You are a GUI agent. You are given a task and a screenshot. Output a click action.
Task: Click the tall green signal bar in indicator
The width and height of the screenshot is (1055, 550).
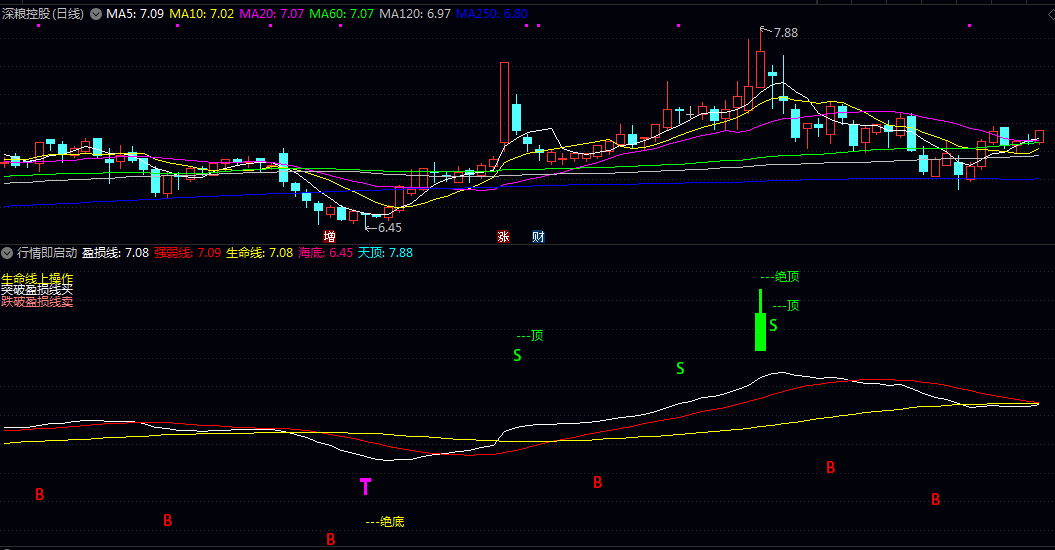(x=760, y=328)
